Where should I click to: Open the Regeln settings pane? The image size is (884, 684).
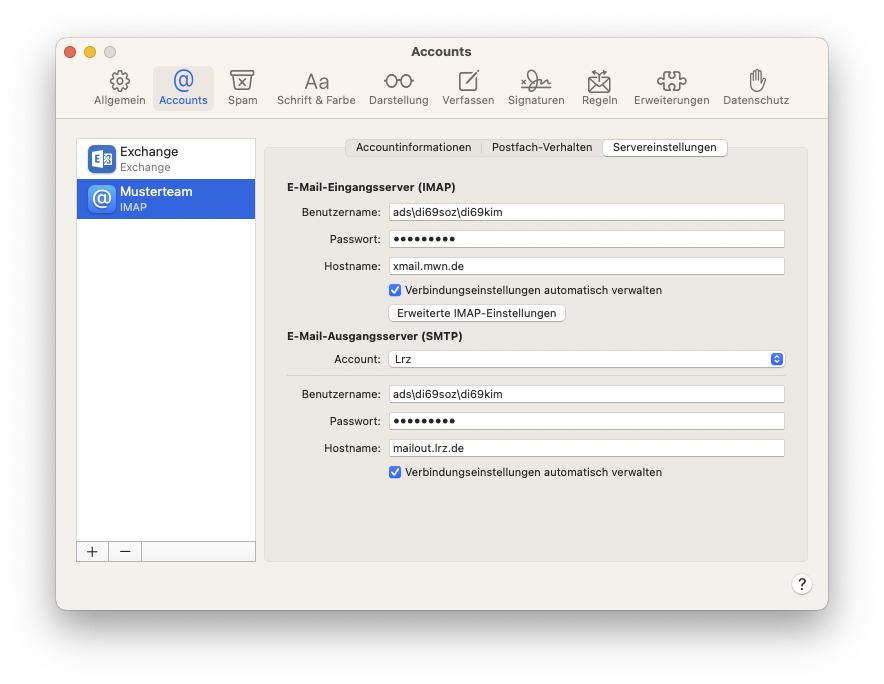click(x=599, y=88)
